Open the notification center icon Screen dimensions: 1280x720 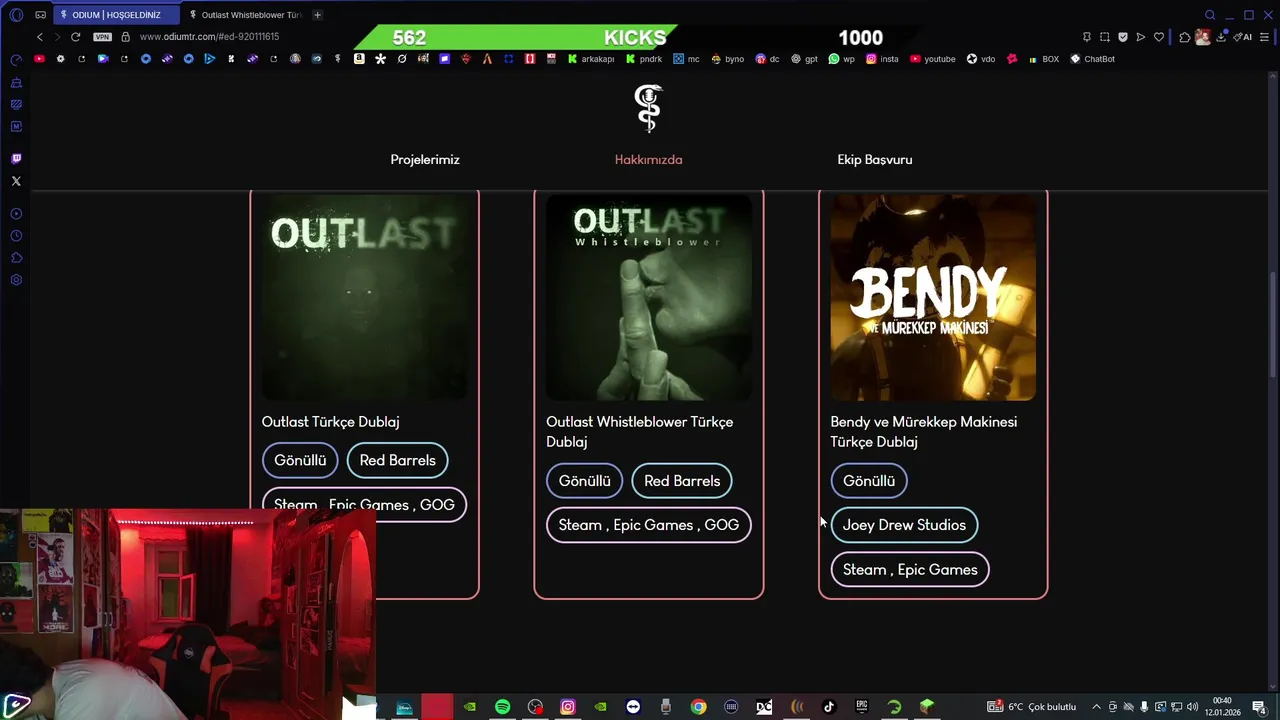(x=1259, y=707)
